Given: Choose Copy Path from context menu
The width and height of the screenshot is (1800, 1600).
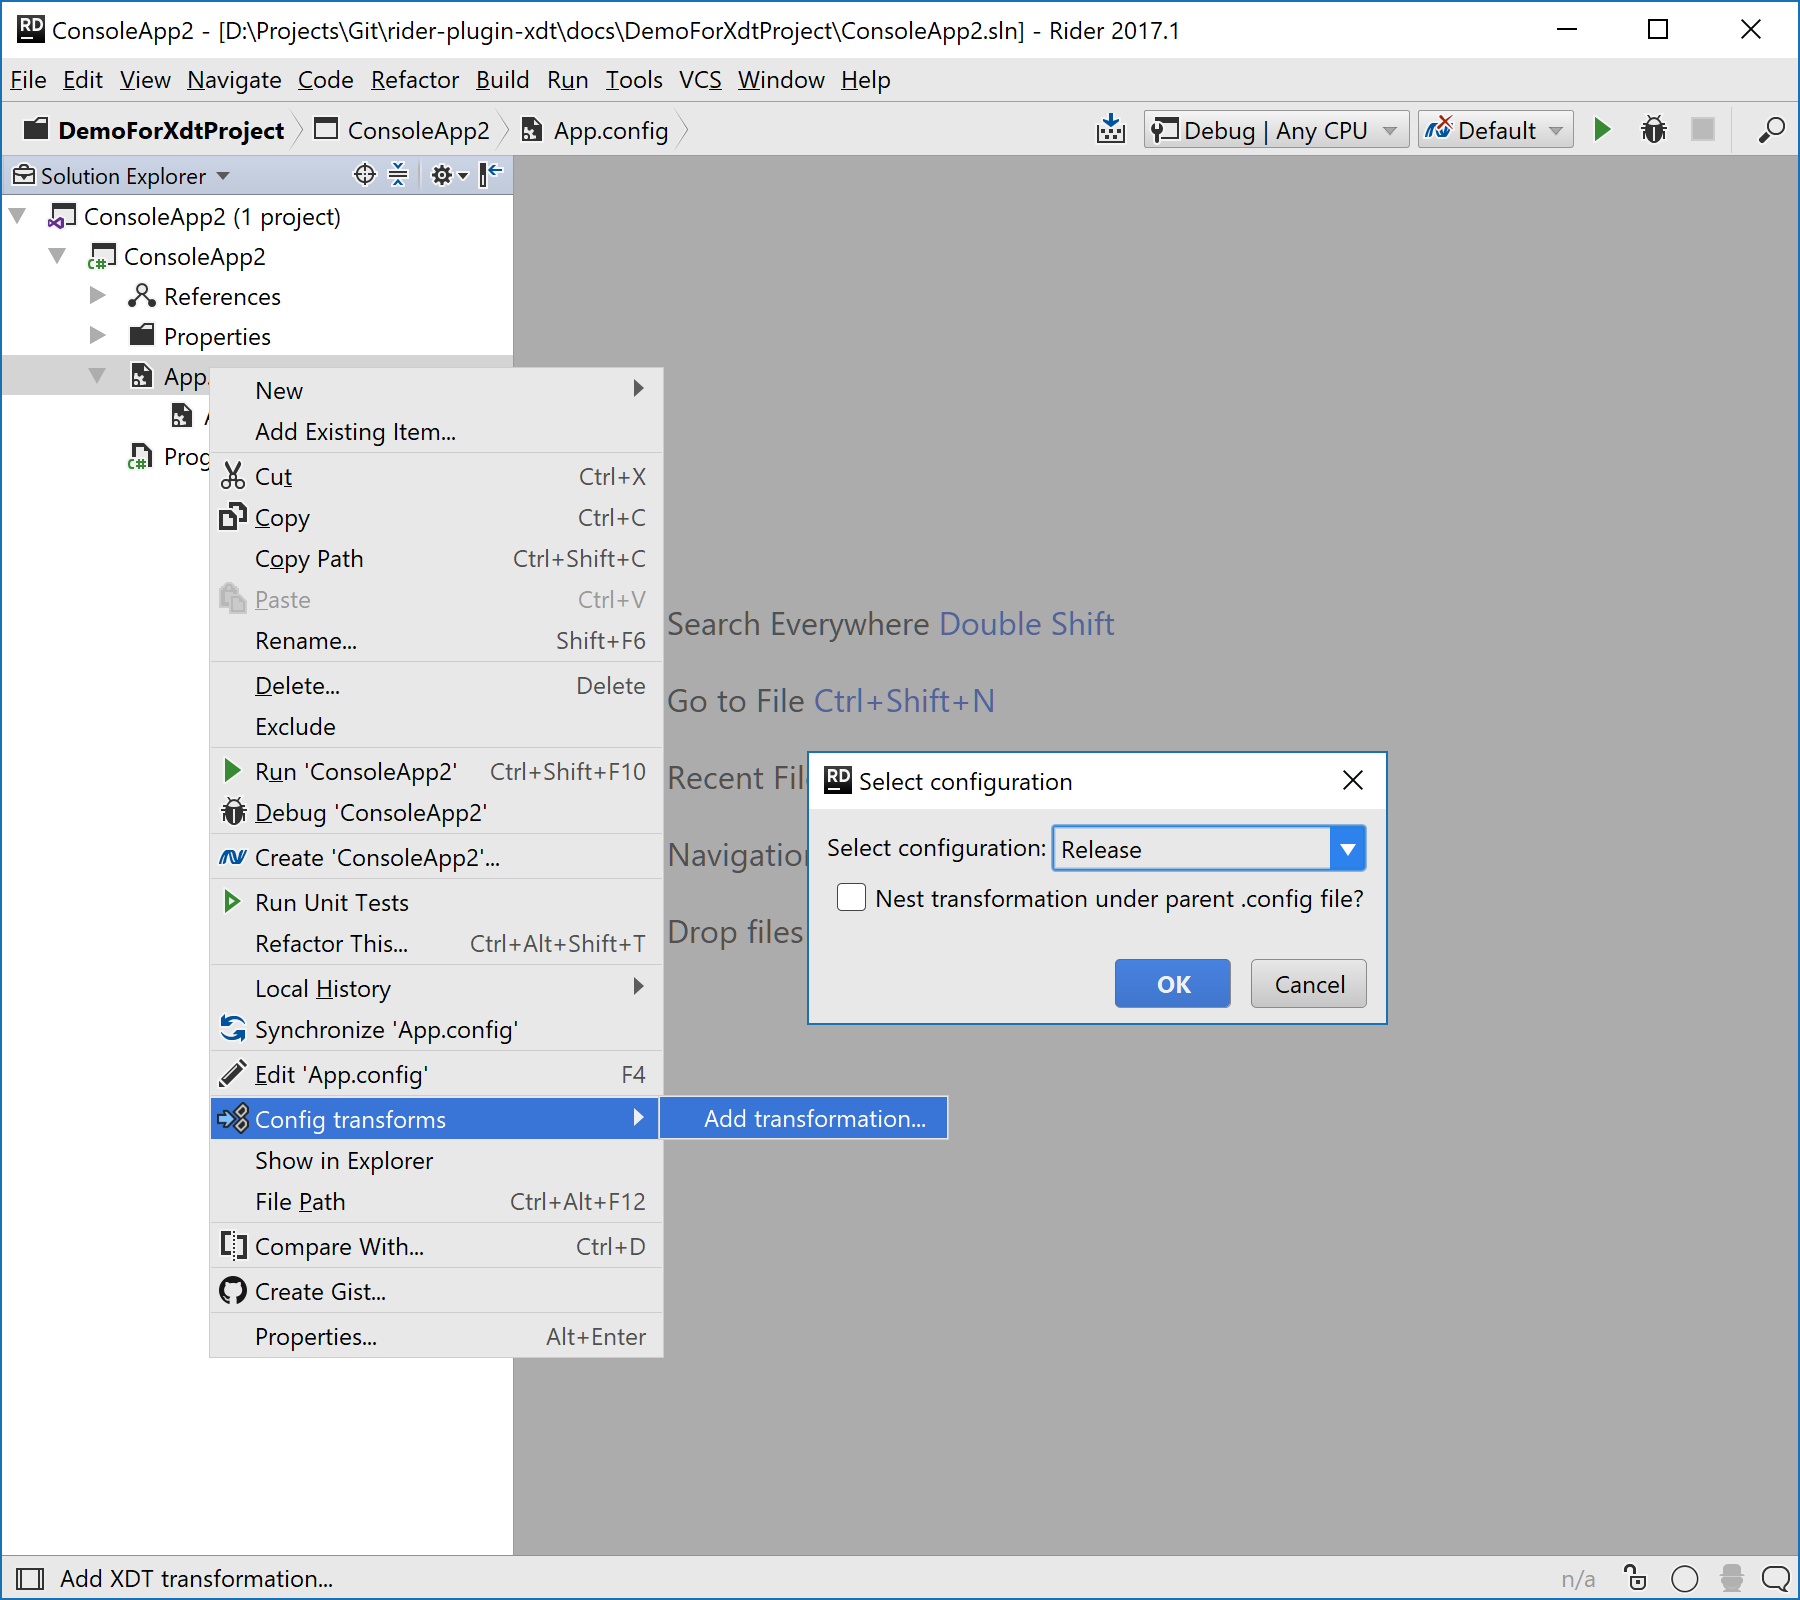Looking at the screenshot, I should [436, 559].
